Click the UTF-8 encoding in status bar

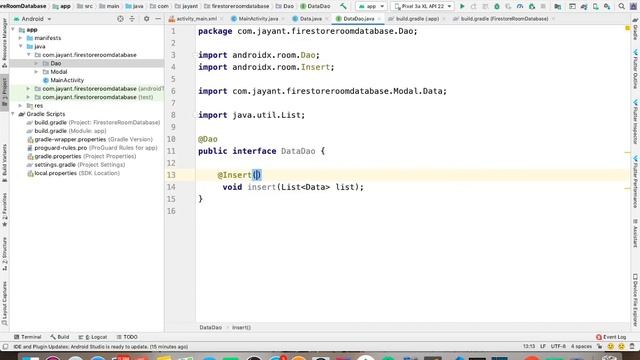pos(558,347)
